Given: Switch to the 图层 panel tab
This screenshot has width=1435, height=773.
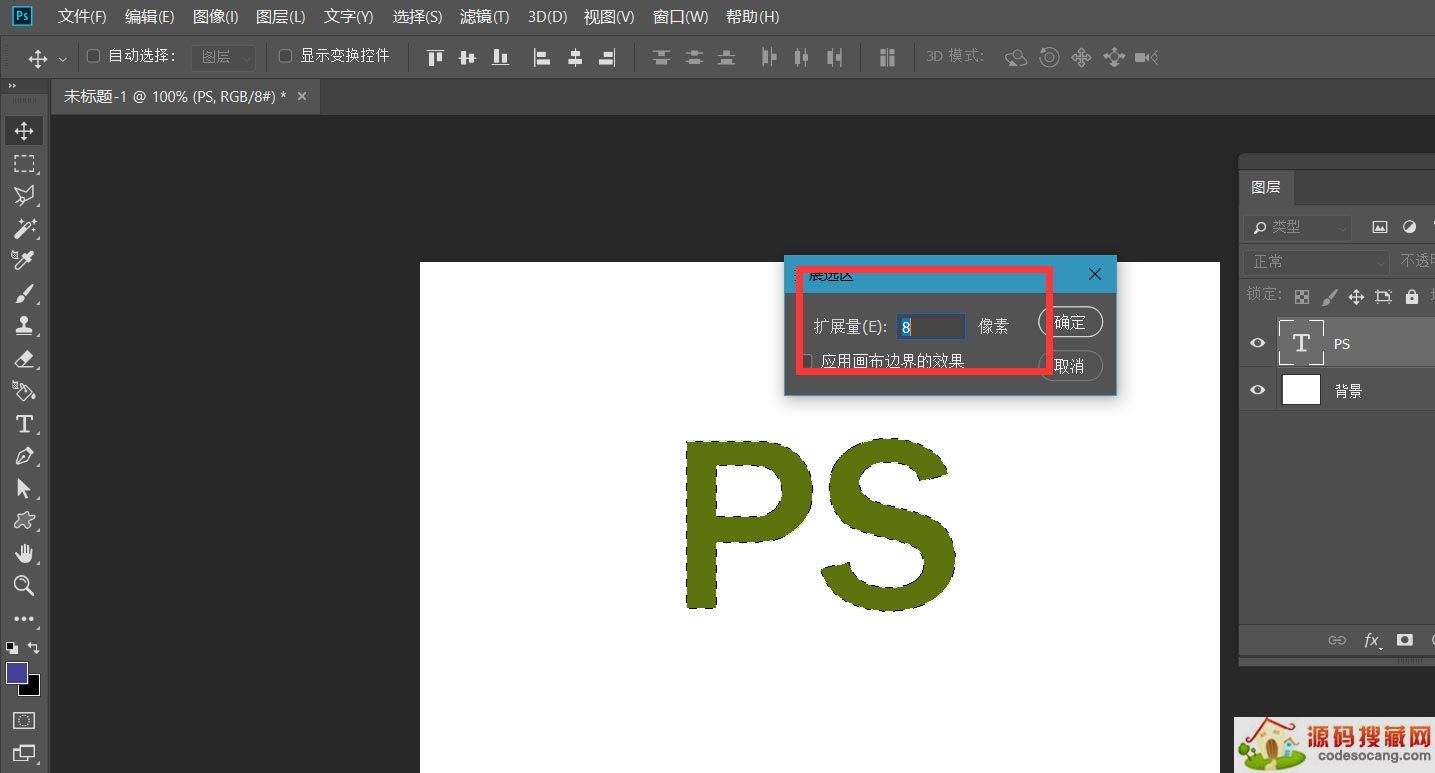Looking at the screenshot, I should point(1265,187).
